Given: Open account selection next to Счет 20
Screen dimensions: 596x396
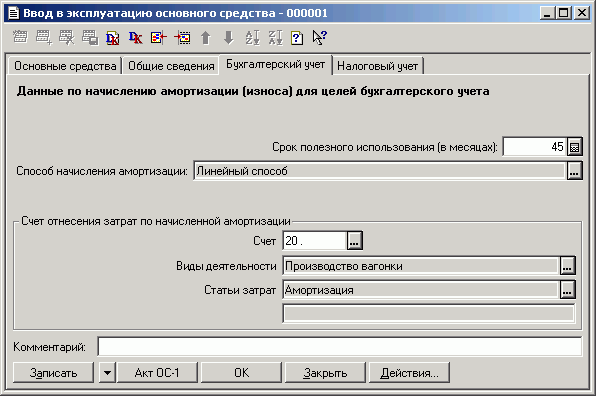Looking at the screenshot, I should 354,241.
